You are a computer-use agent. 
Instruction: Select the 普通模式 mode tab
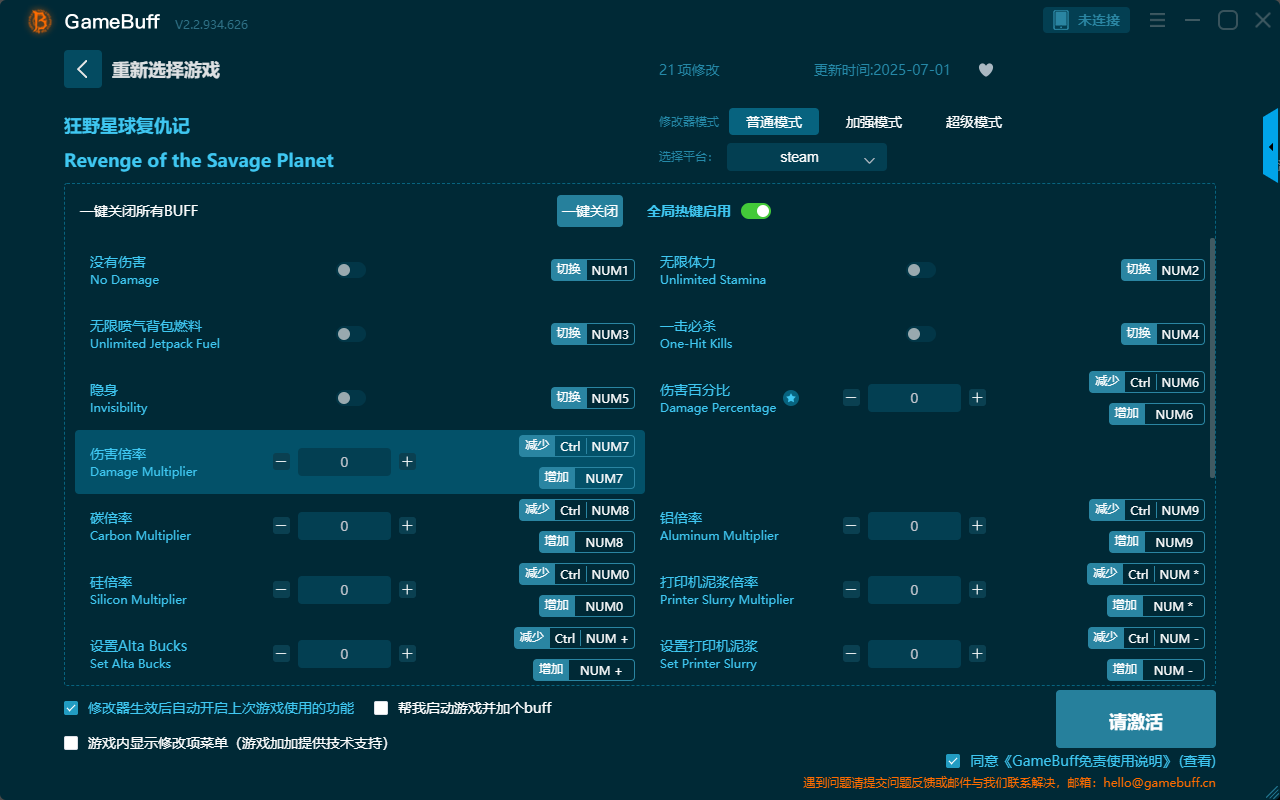(774, 122)
